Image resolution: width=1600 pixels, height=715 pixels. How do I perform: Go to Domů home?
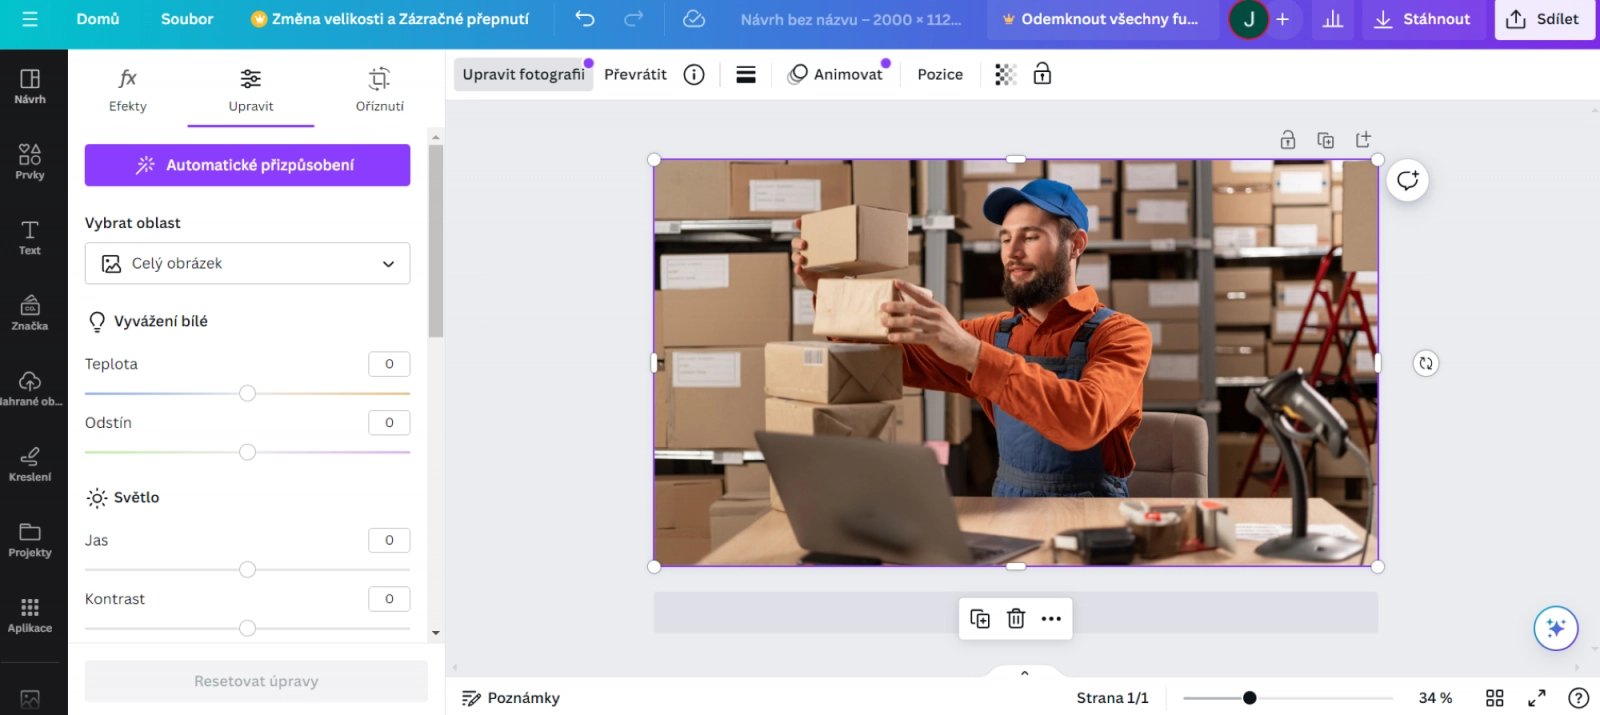pos(98,19)
